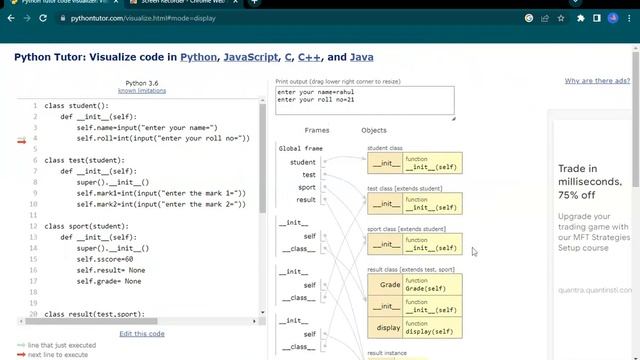The width and height of the screenshot is (640, 360).
Task: View site information lock icon
Action: point(62,18)
